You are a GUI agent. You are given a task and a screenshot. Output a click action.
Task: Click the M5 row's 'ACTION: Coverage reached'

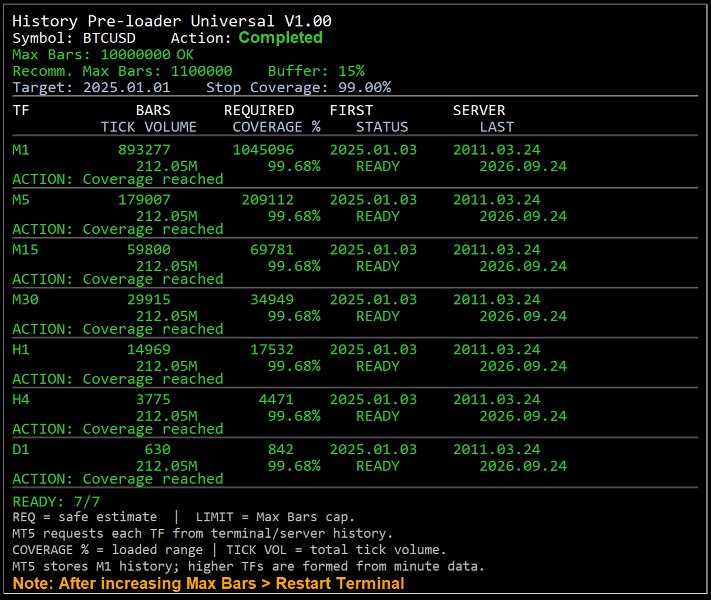[x=118, y=229]
